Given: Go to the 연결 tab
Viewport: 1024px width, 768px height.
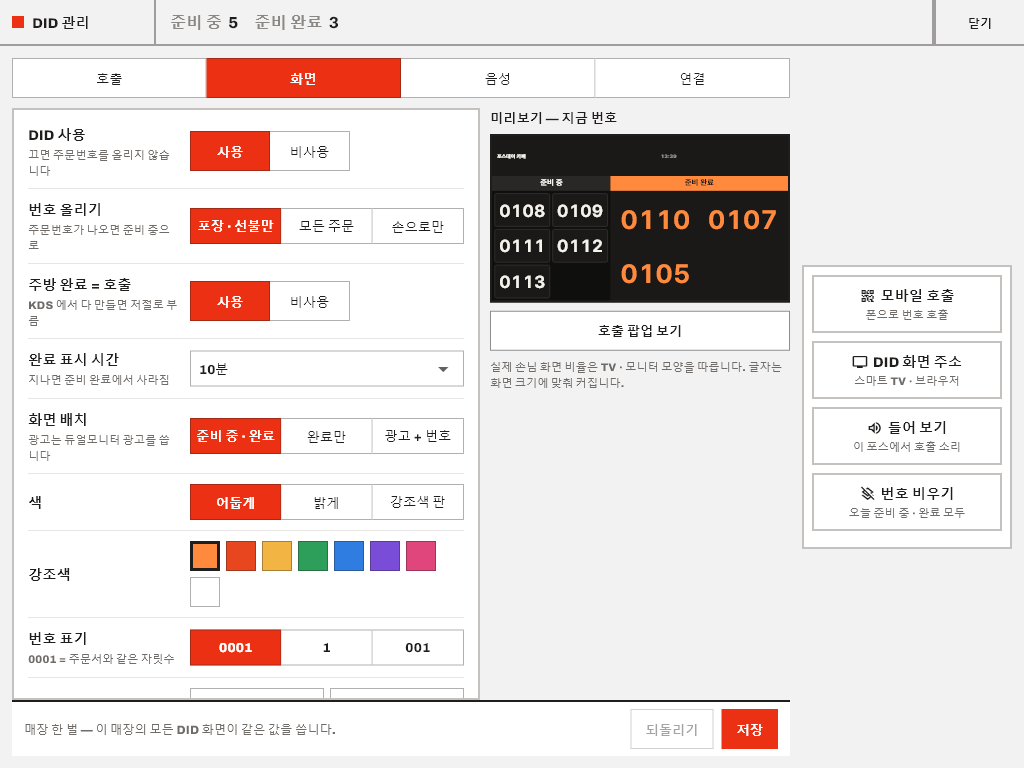Looking at the screenshot, I should (x=692, y=78).
